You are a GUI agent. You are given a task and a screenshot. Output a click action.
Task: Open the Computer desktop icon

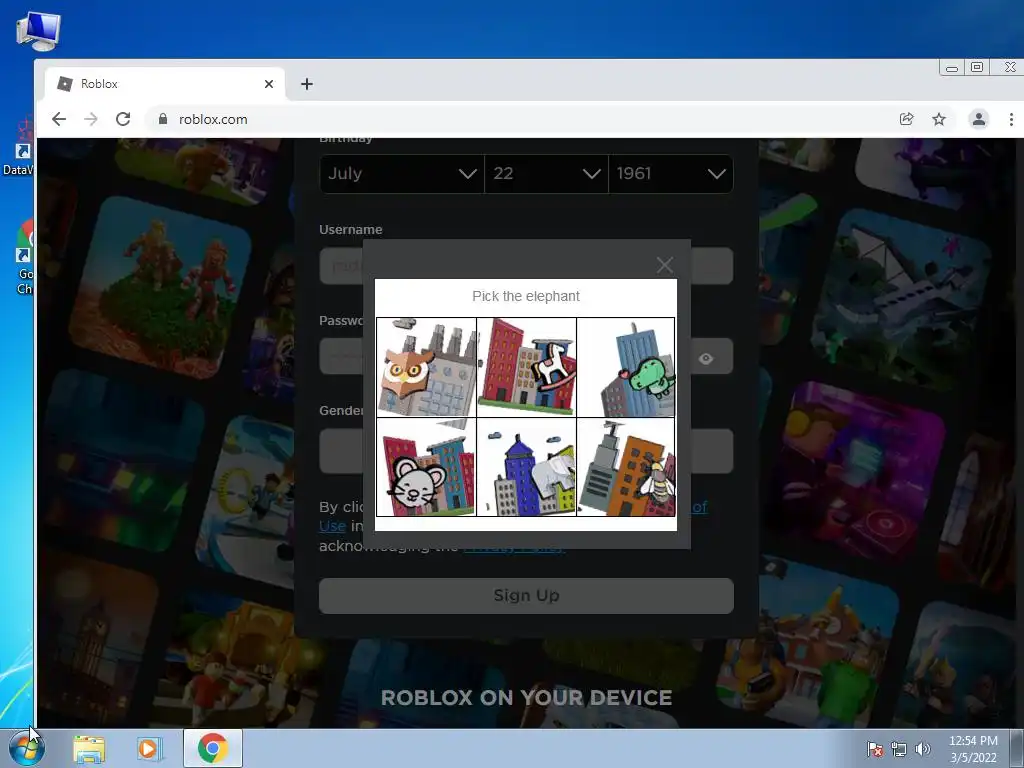coord(38,31)
